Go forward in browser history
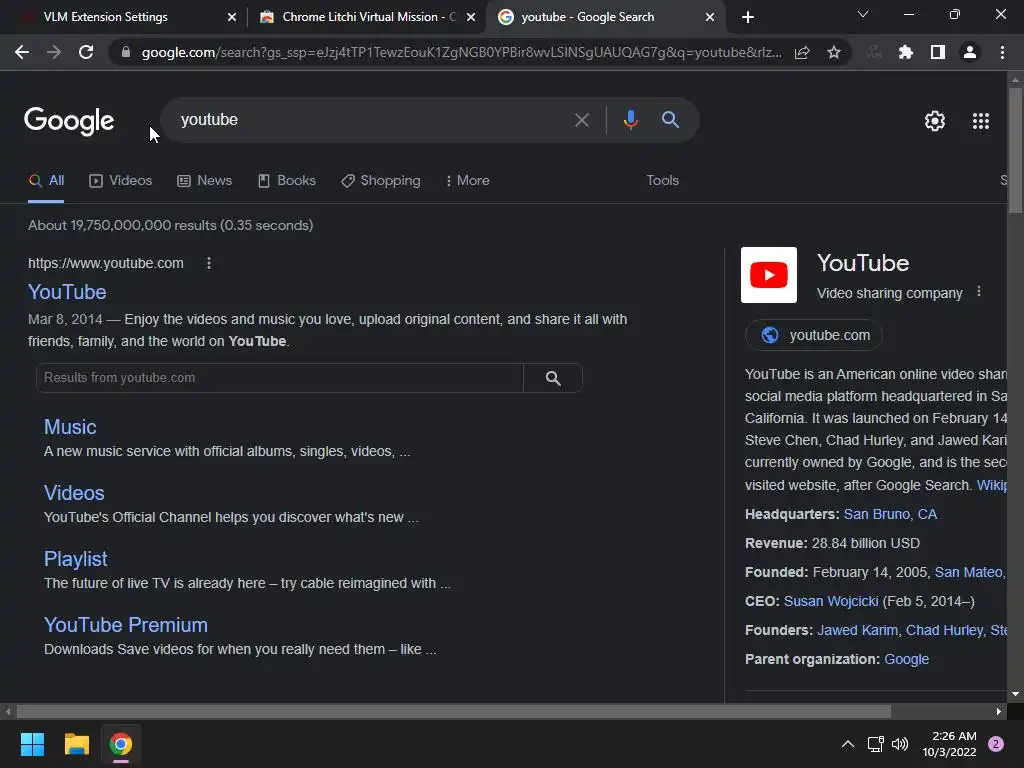The image size is (1024, 768). point(54,52)
